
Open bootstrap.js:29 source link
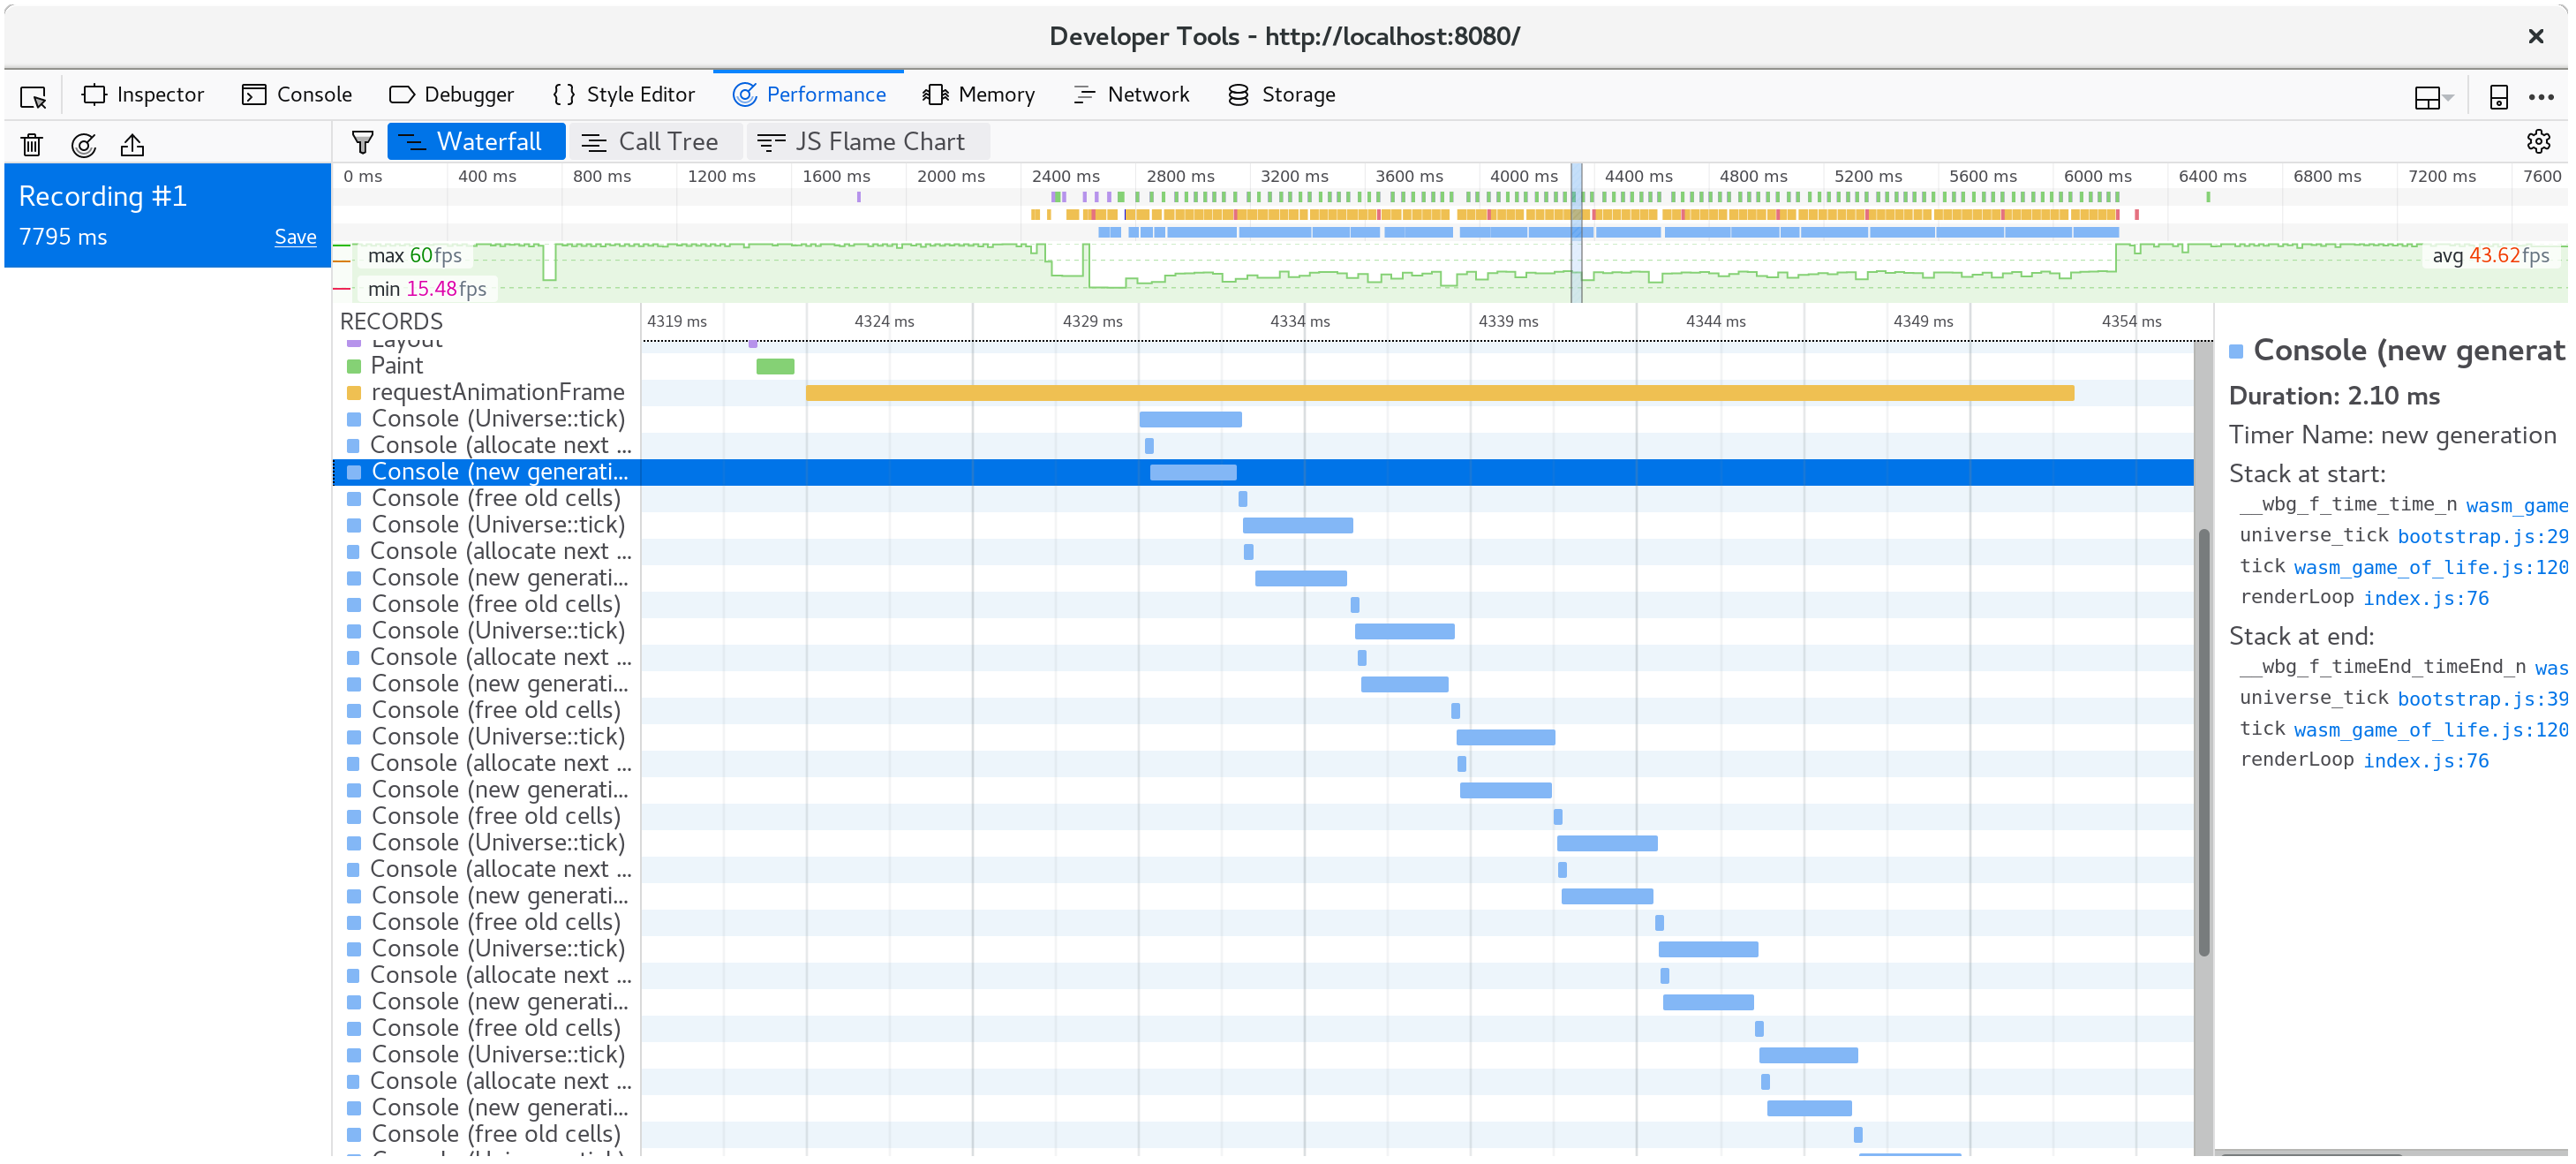click(2481, 536)
